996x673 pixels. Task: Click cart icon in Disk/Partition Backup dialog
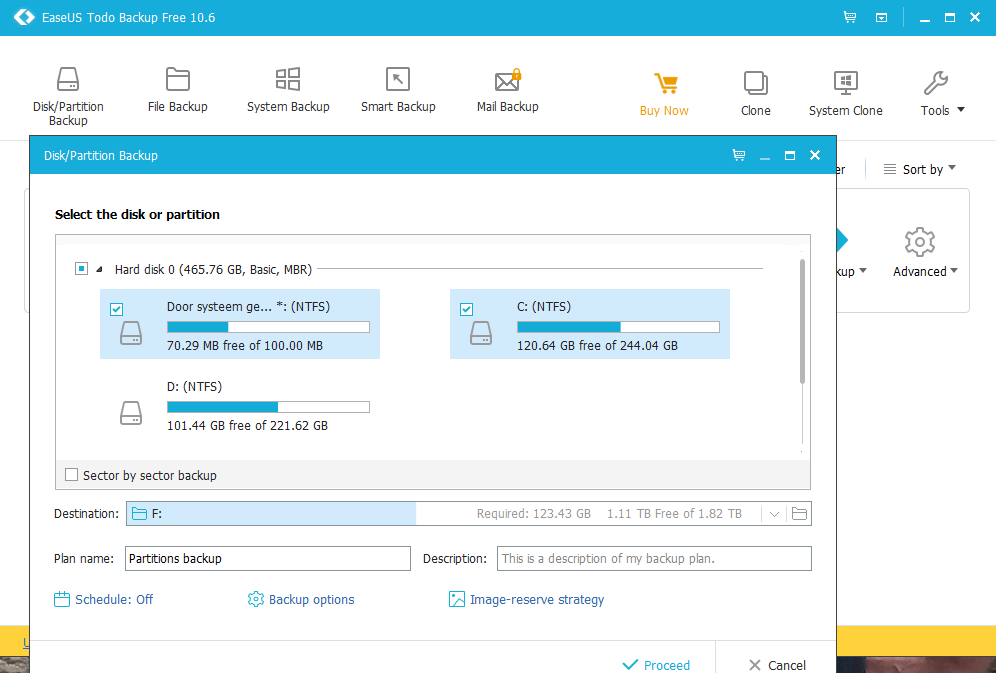[x=739, y=155]
